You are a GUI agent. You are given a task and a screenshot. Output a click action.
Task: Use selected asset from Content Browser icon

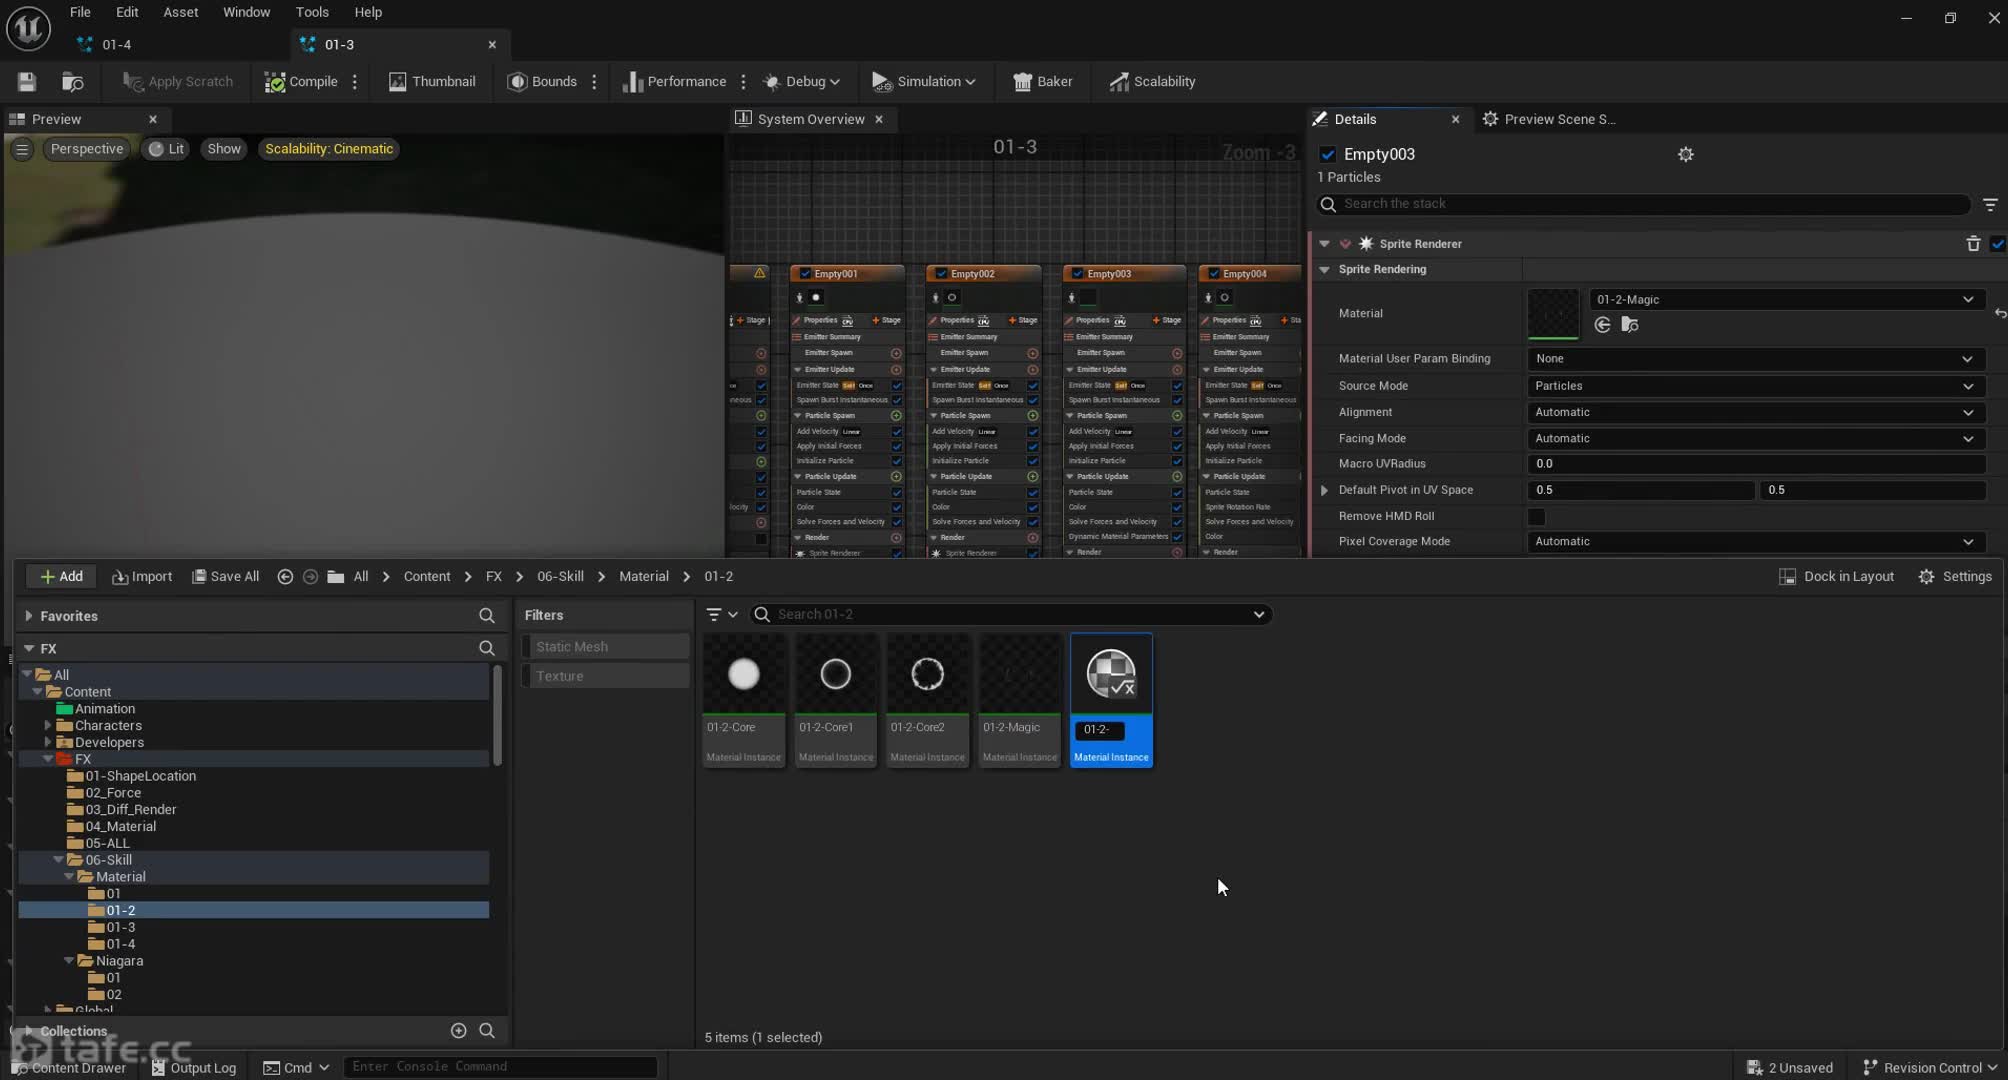pyautogui.click(x=1602, y=325)
